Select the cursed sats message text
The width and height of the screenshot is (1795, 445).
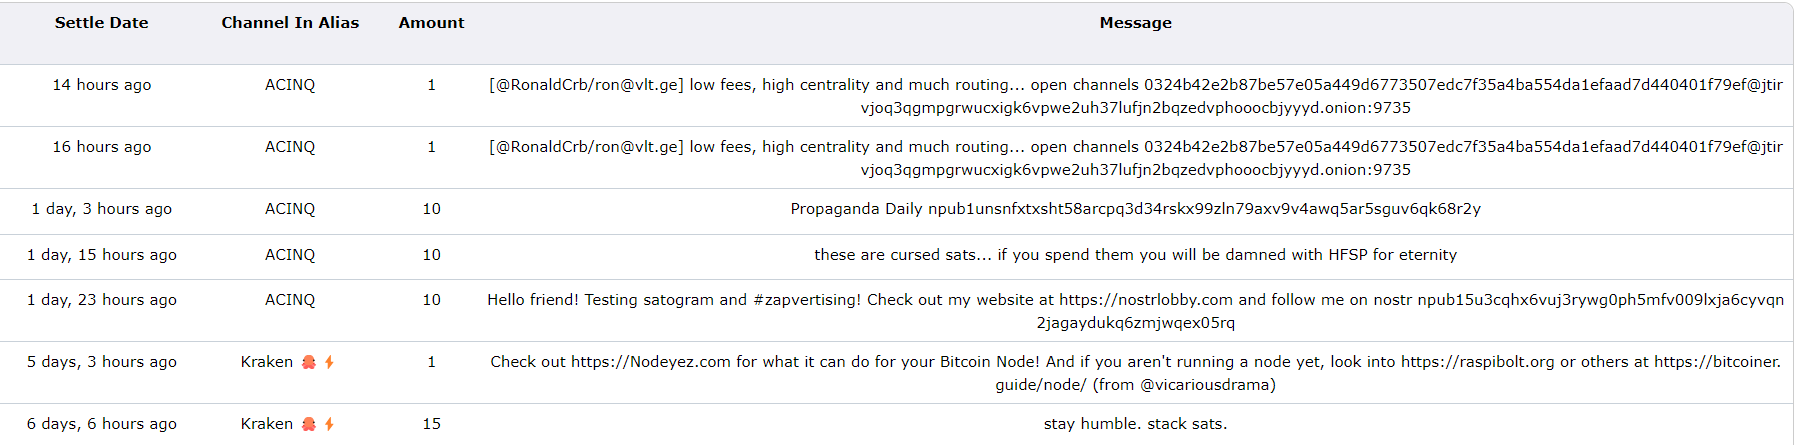(x=1136, y=255)
